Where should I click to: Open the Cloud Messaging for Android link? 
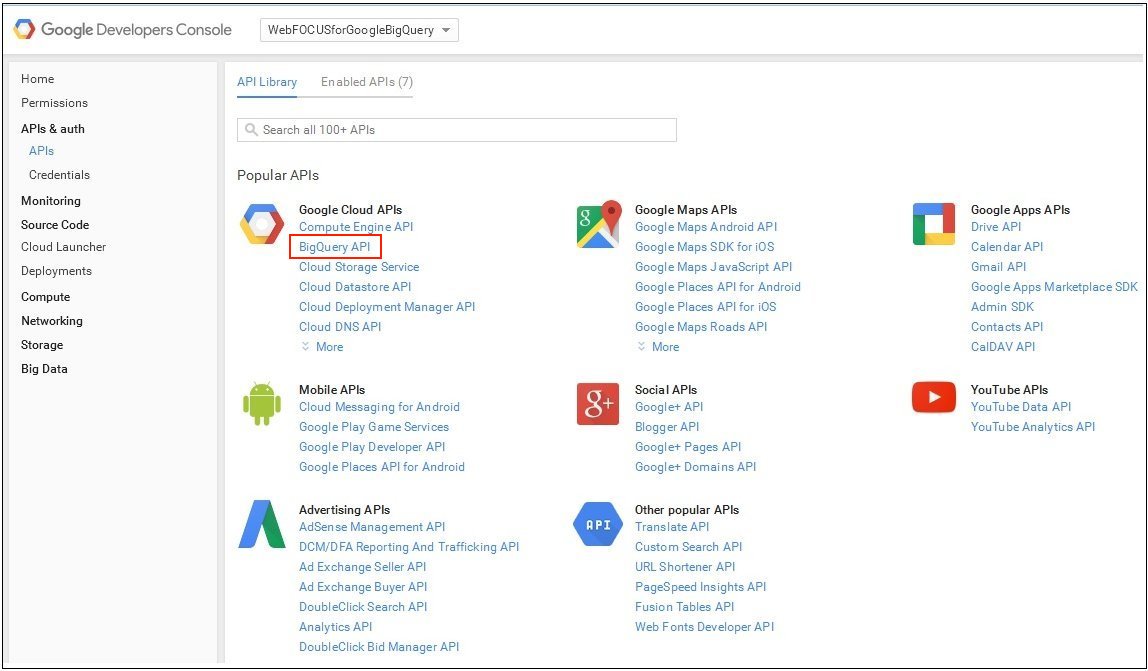pyautogui.click(x=379, y=407)
